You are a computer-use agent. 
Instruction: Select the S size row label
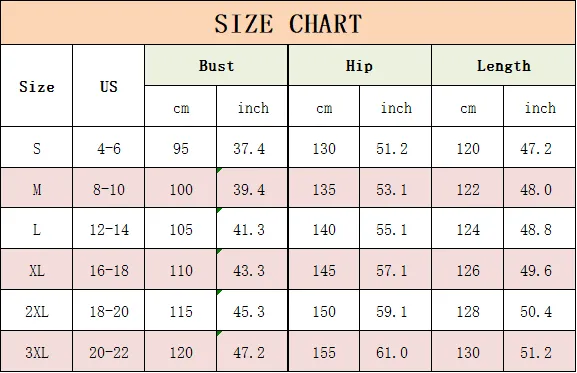[37, 148]
